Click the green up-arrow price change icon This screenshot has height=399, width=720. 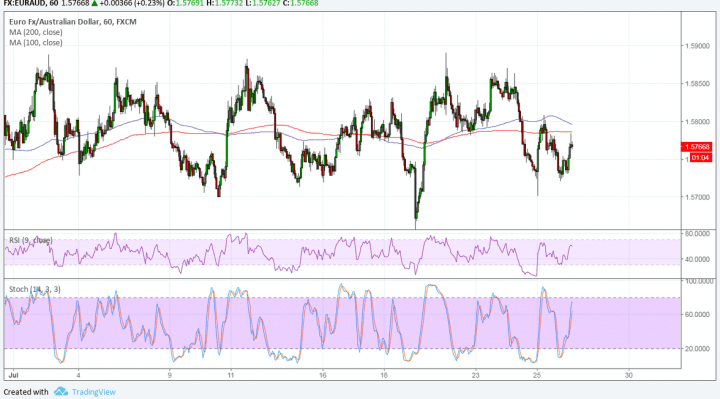pyautogui.click(x=94, y=3)
